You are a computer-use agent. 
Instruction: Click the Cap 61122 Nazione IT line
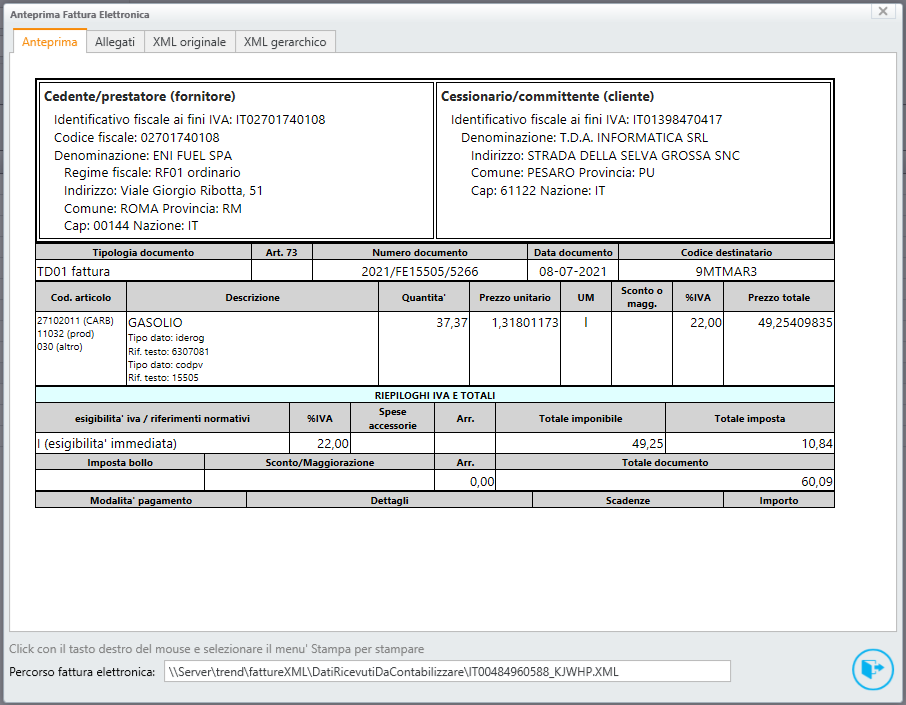537,191
